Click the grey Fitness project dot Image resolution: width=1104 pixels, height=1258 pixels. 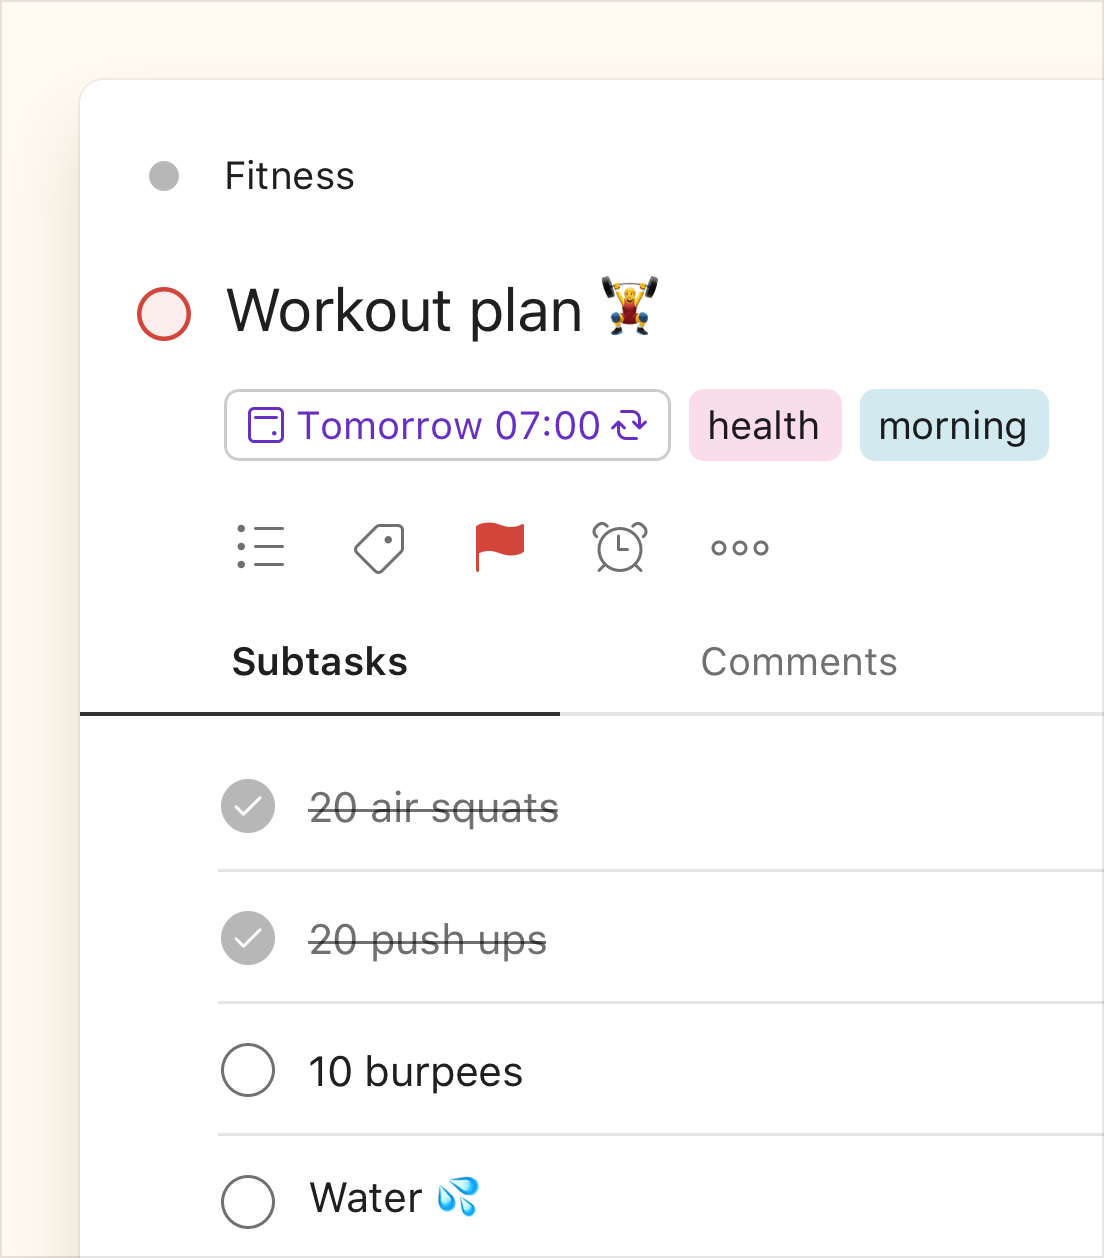pyautogui.click(x=164, y=176)
